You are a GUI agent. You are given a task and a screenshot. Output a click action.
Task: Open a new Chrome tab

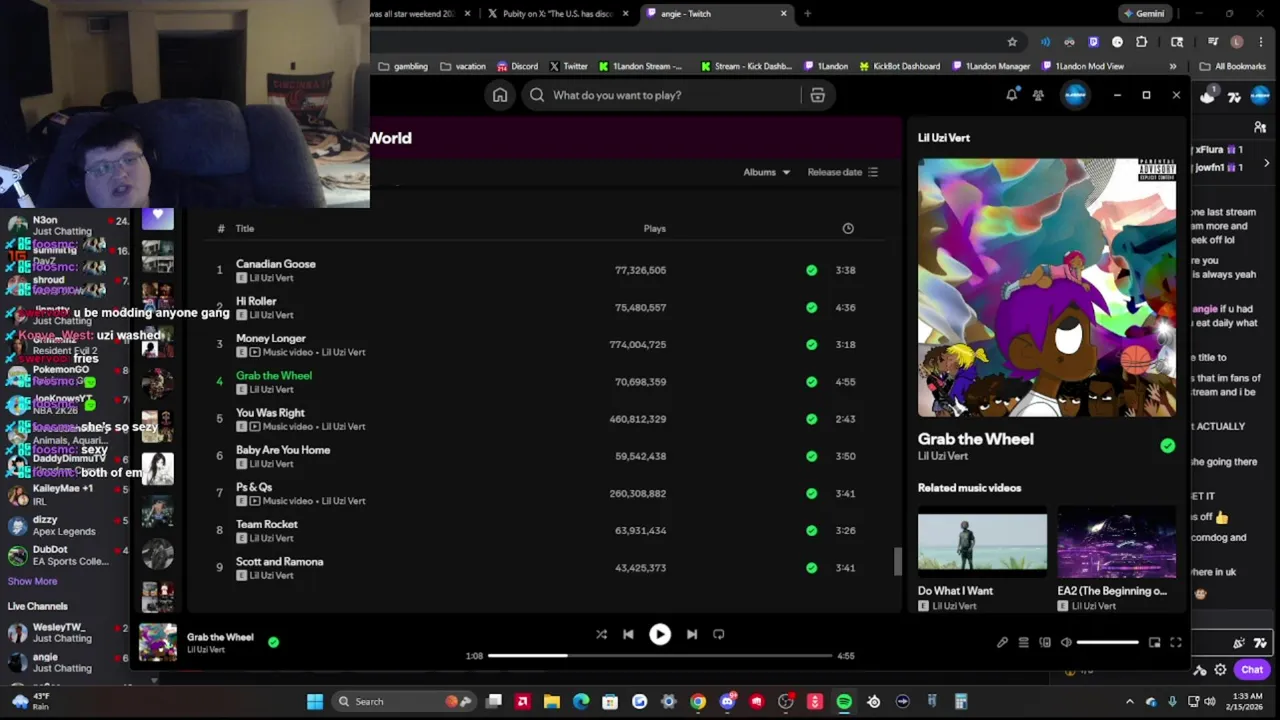coord(807,14)
